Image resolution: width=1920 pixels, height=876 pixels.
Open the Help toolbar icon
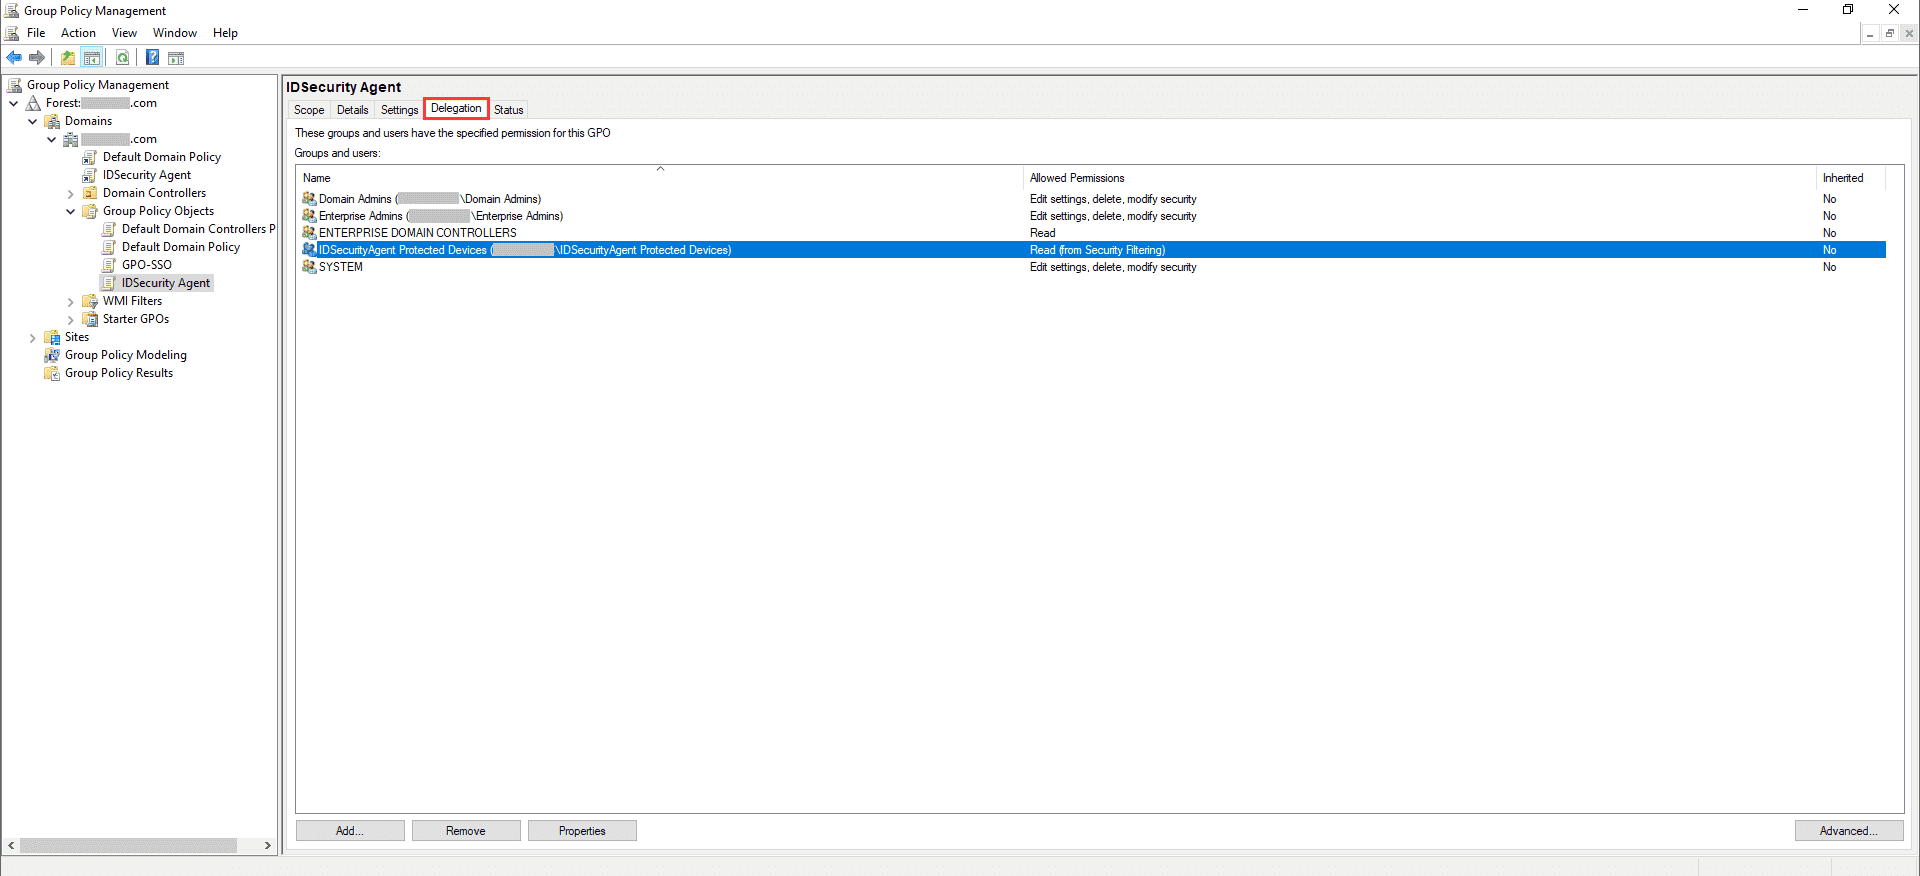click(153, 58)
